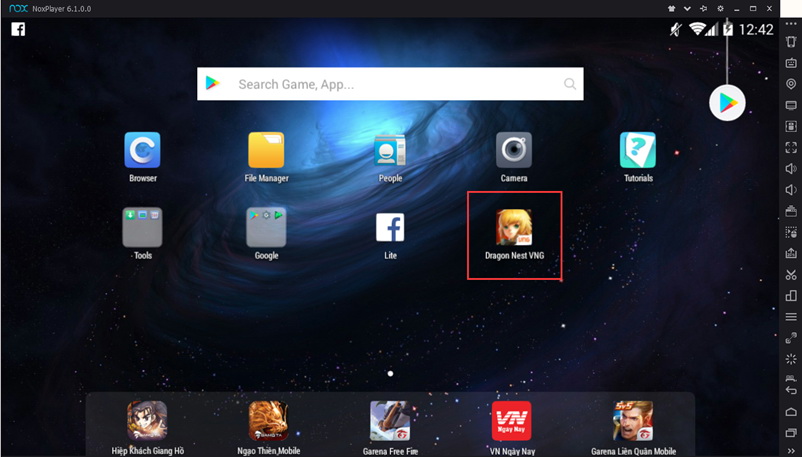Image resolution: width=802 pixels, height=457 pixels.
Task: Open the Browser app
Action: click(x=142, y=151)
